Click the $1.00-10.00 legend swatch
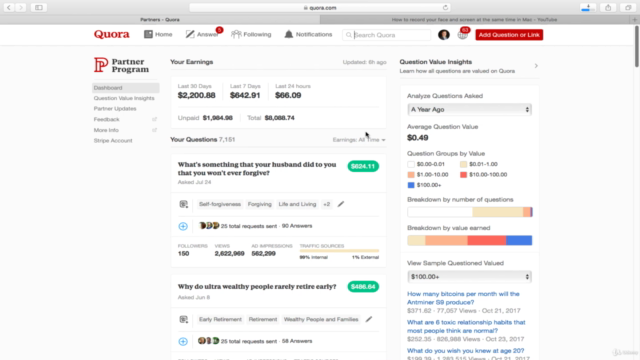640x360 pixels. [x=411, y=175]
